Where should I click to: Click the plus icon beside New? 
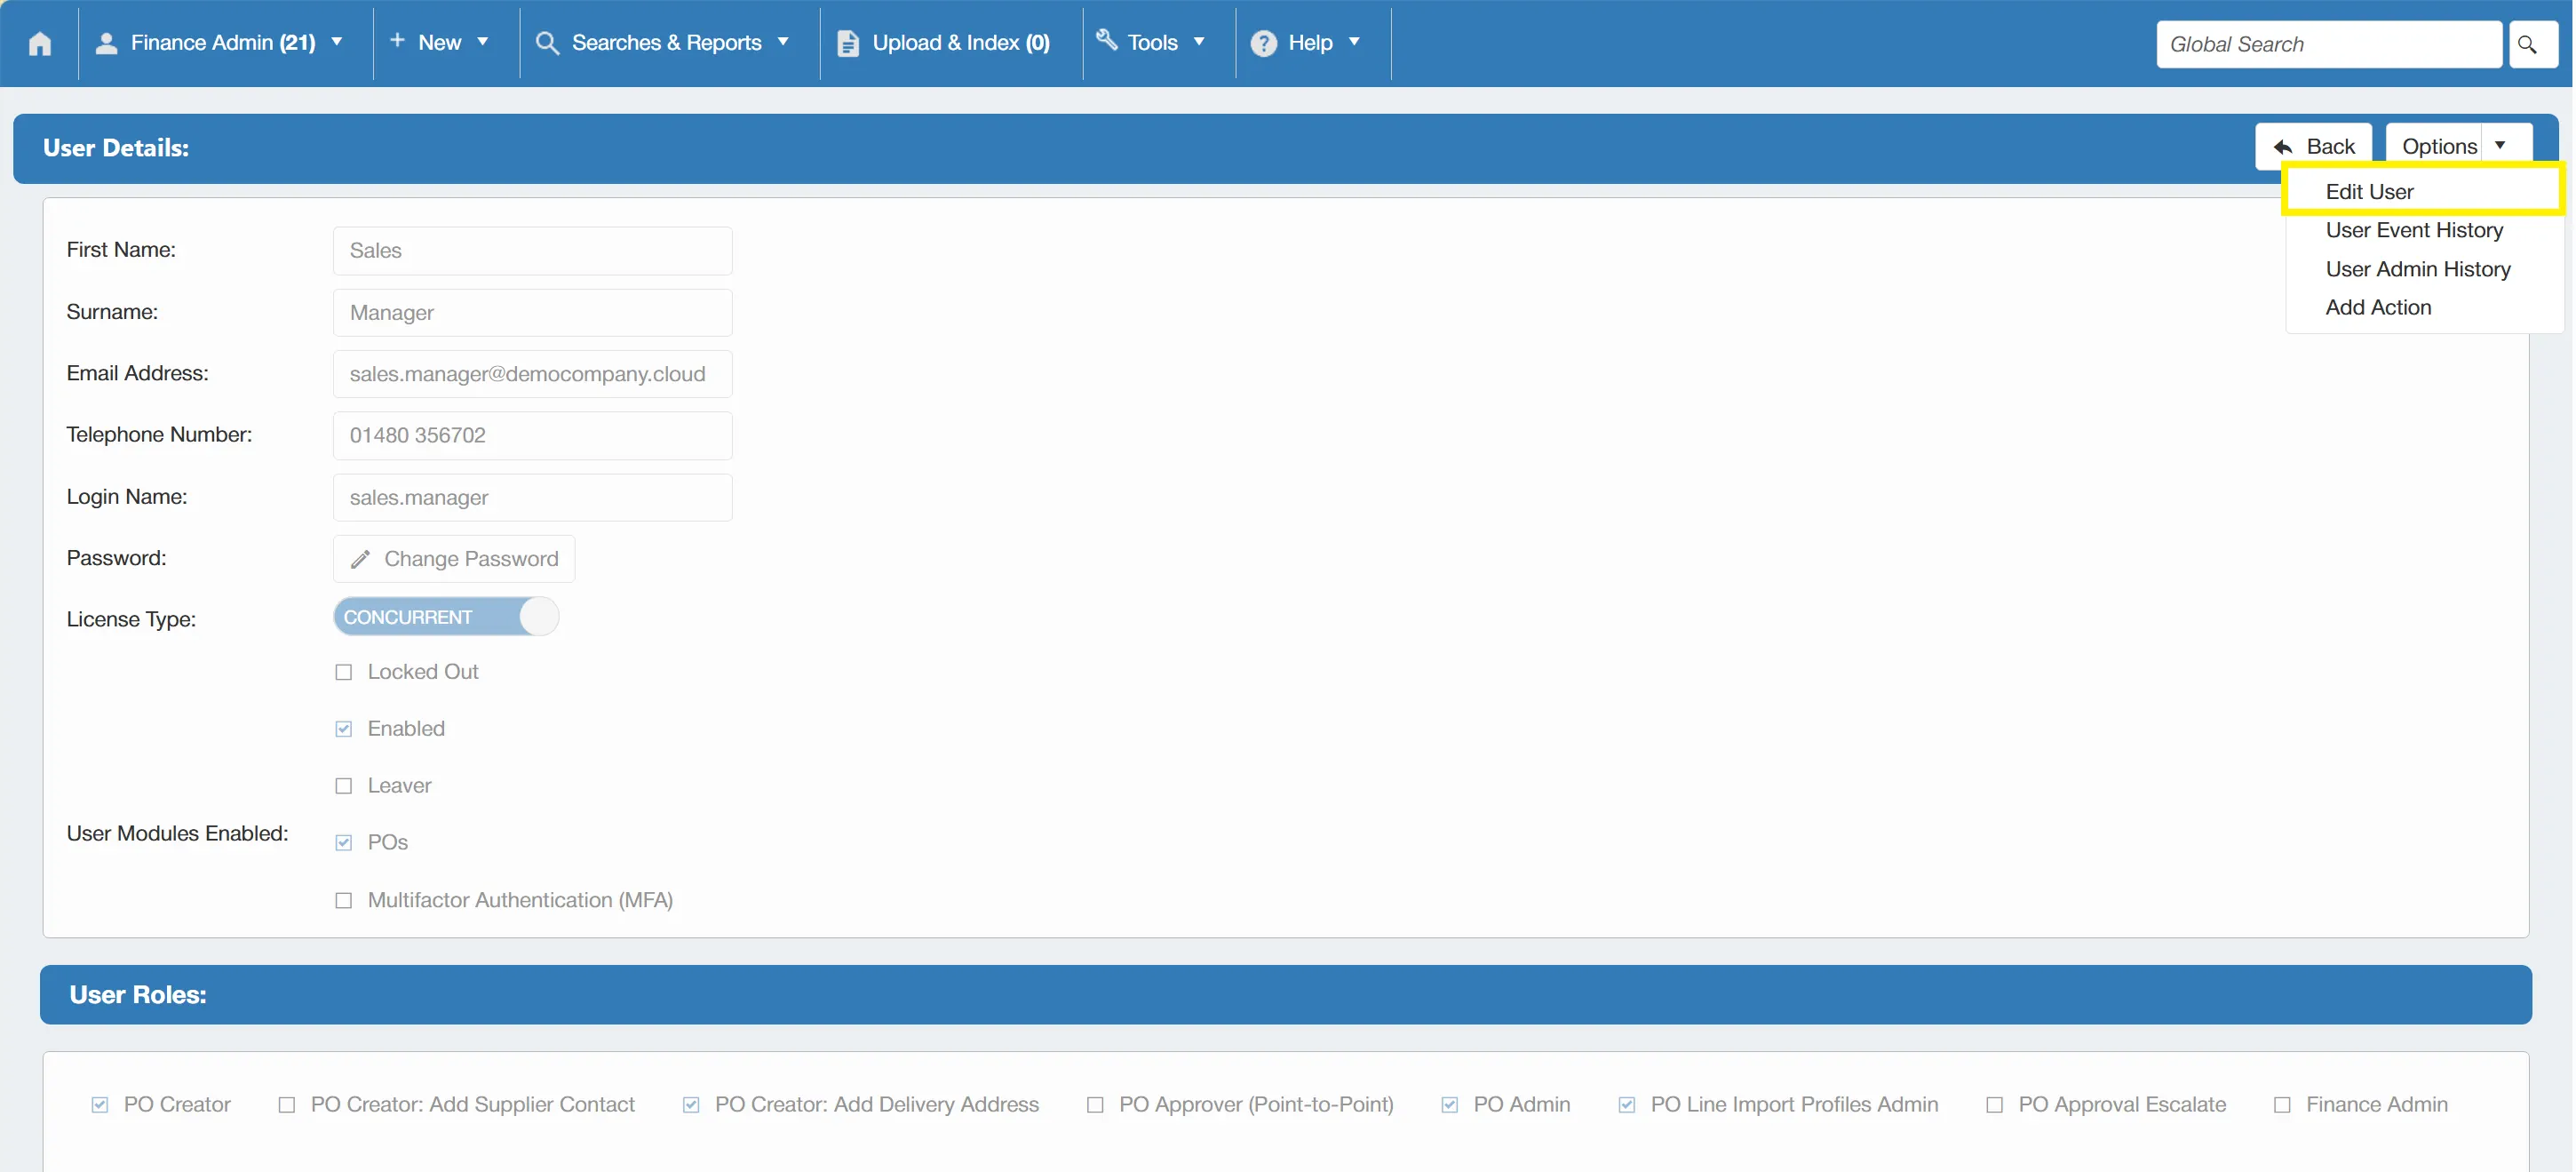tap(397, 41)
